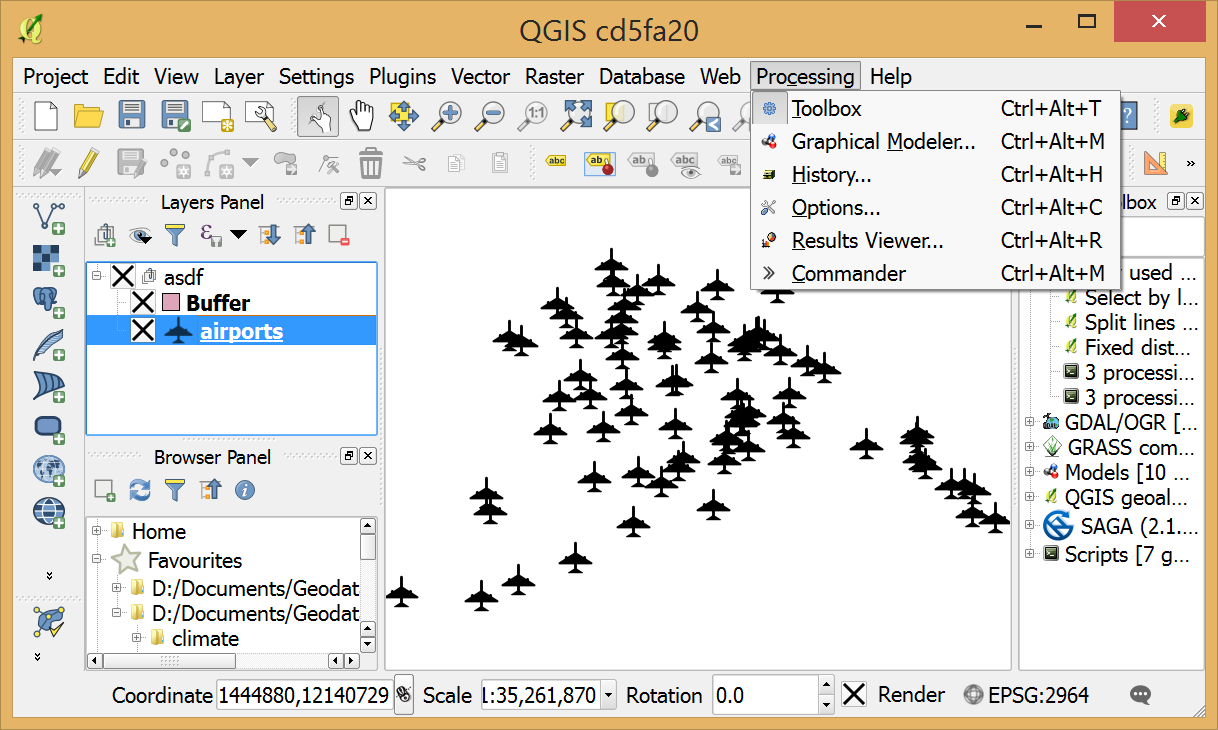The width and height of the screenshot is (1218, 730).
Task: Delete selected features with the trash icon
Action: pos(371,163)
